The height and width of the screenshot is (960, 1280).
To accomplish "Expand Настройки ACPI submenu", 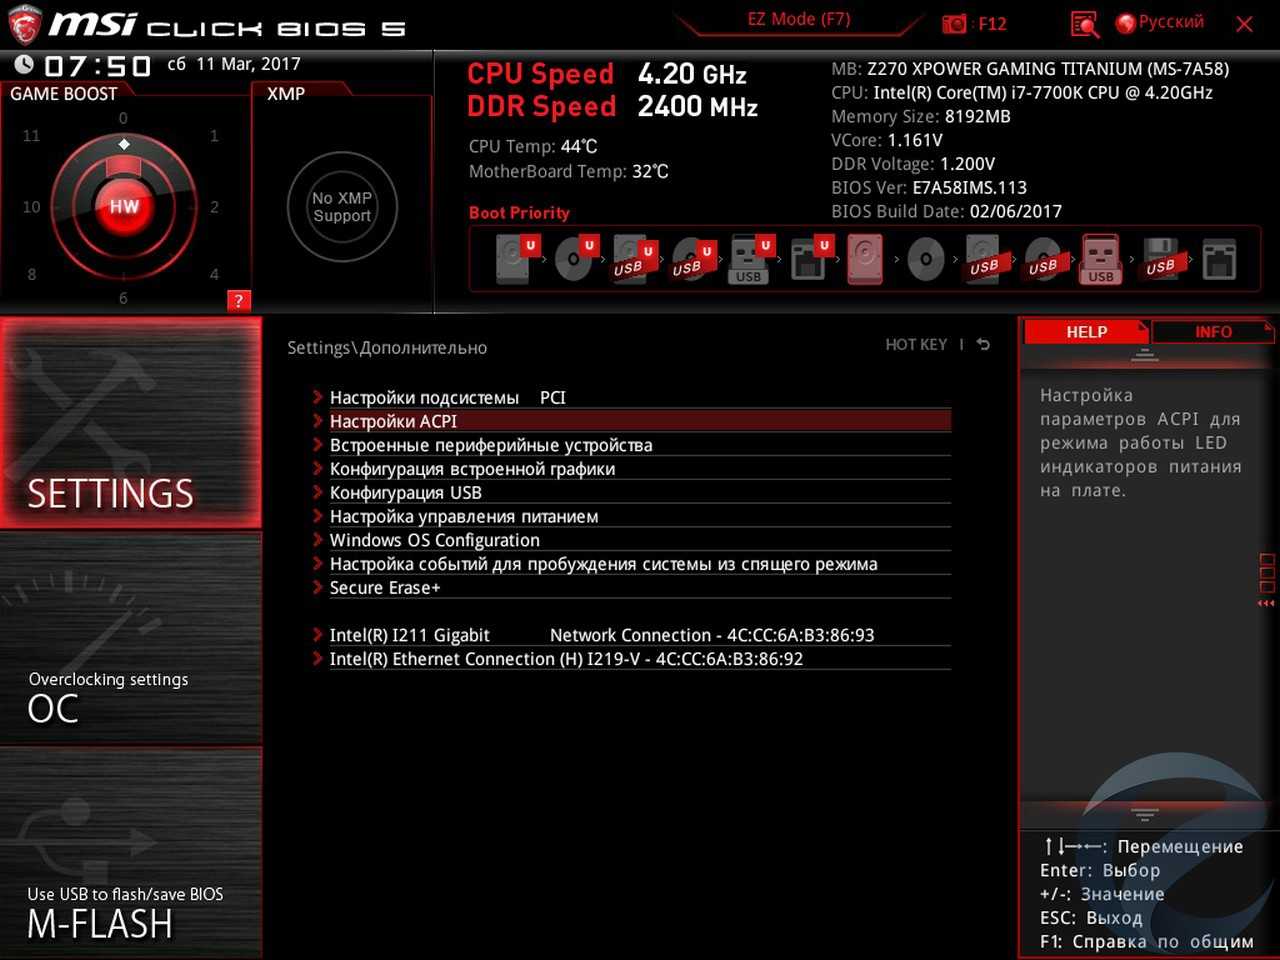I will 393,421.
